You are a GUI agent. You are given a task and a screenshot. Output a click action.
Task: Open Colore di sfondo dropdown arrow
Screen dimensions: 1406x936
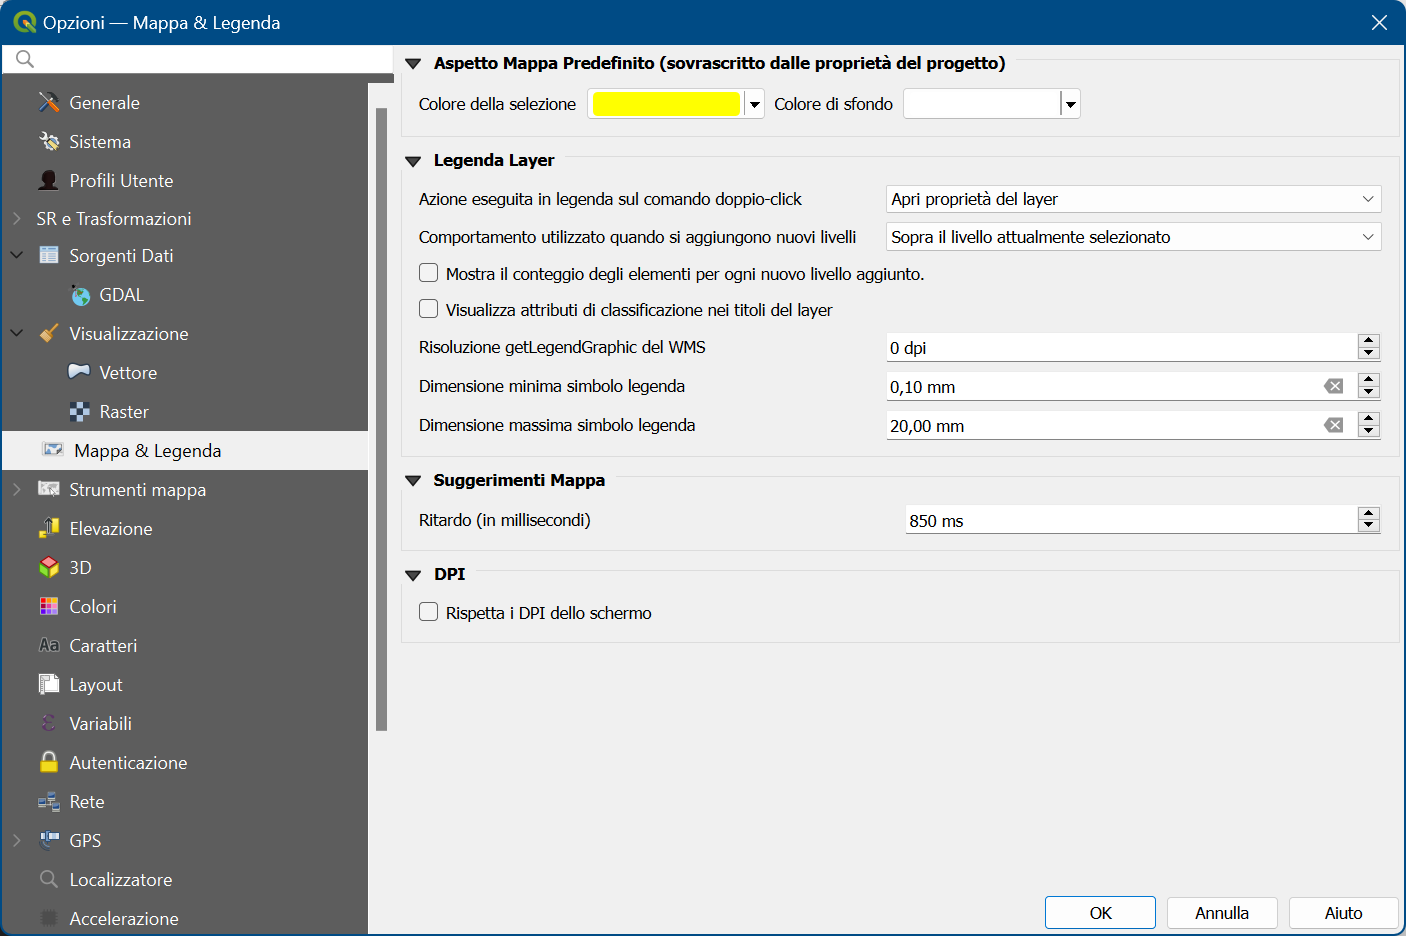point(1071,104)
